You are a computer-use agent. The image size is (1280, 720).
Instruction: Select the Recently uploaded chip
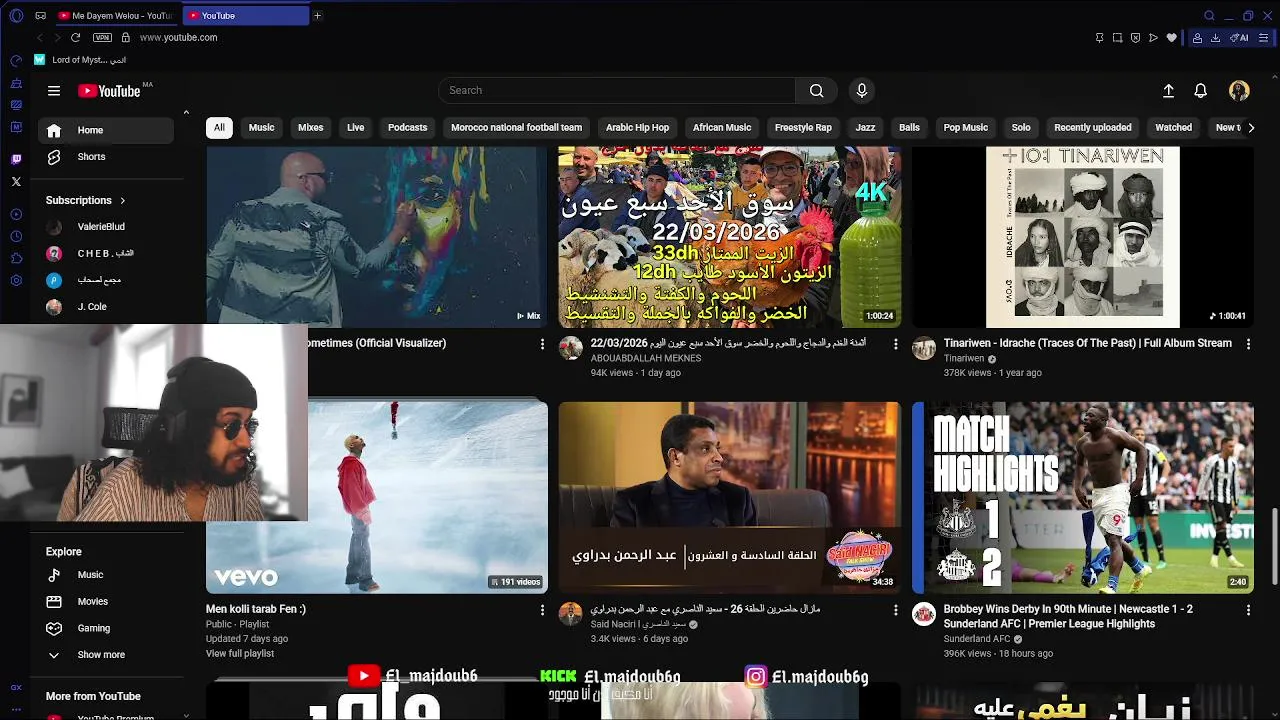point(1093,128)
